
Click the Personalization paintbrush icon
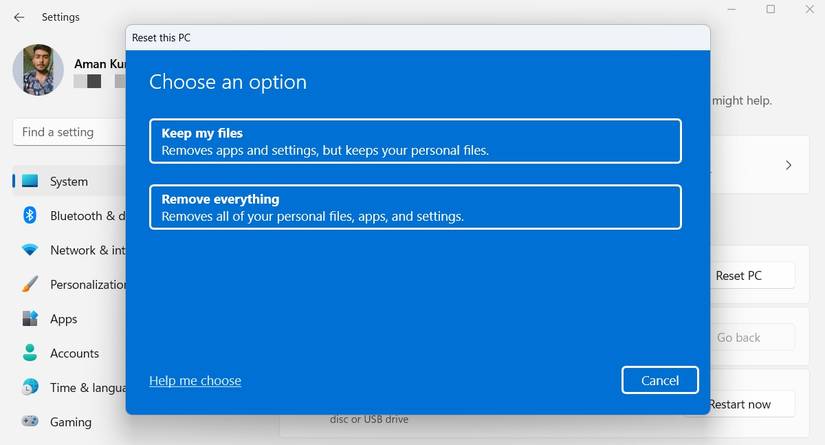tap(30, 284)
